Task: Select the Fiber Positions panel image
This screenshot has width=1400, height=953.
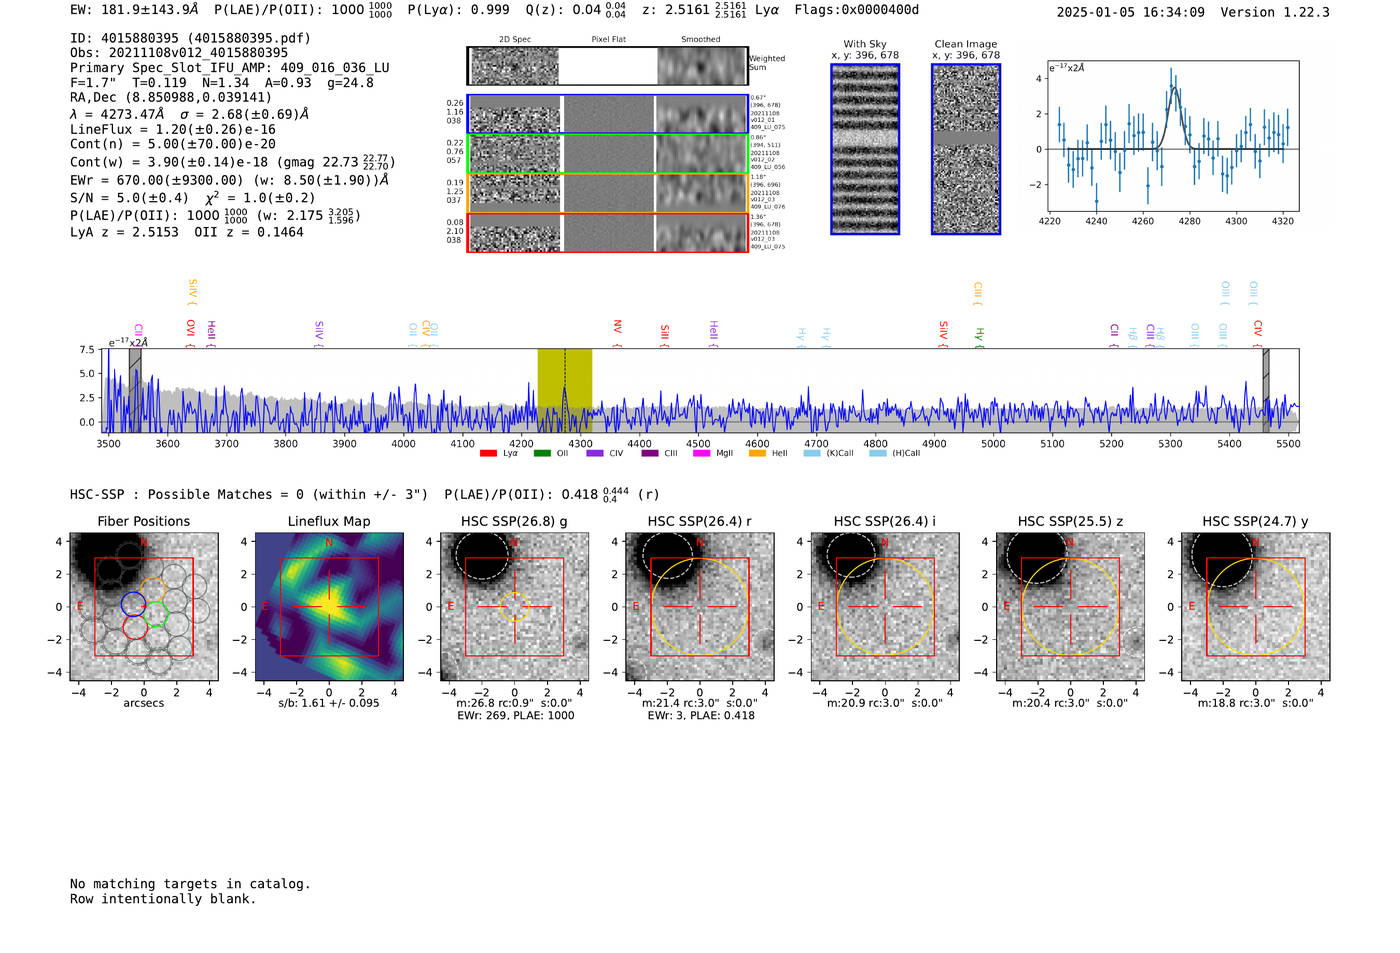Action: [x=144, y=607]
